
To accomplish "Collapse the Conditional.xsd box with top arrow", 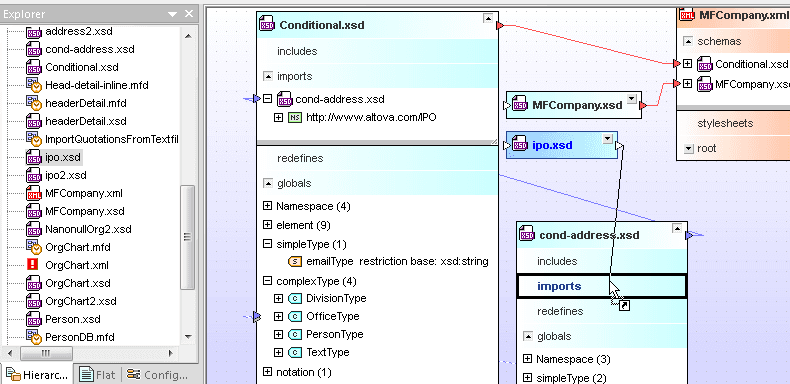I will [488, 19].
